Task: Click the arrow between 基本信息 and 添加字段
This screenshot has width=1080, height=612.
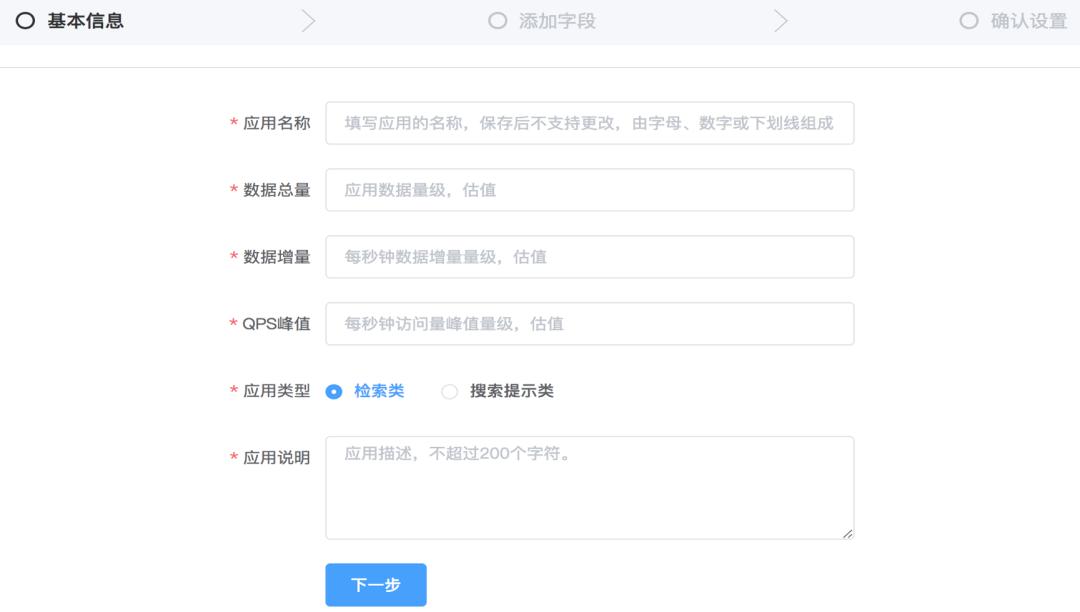Action: pyautogui.click(x=310, y=18)
